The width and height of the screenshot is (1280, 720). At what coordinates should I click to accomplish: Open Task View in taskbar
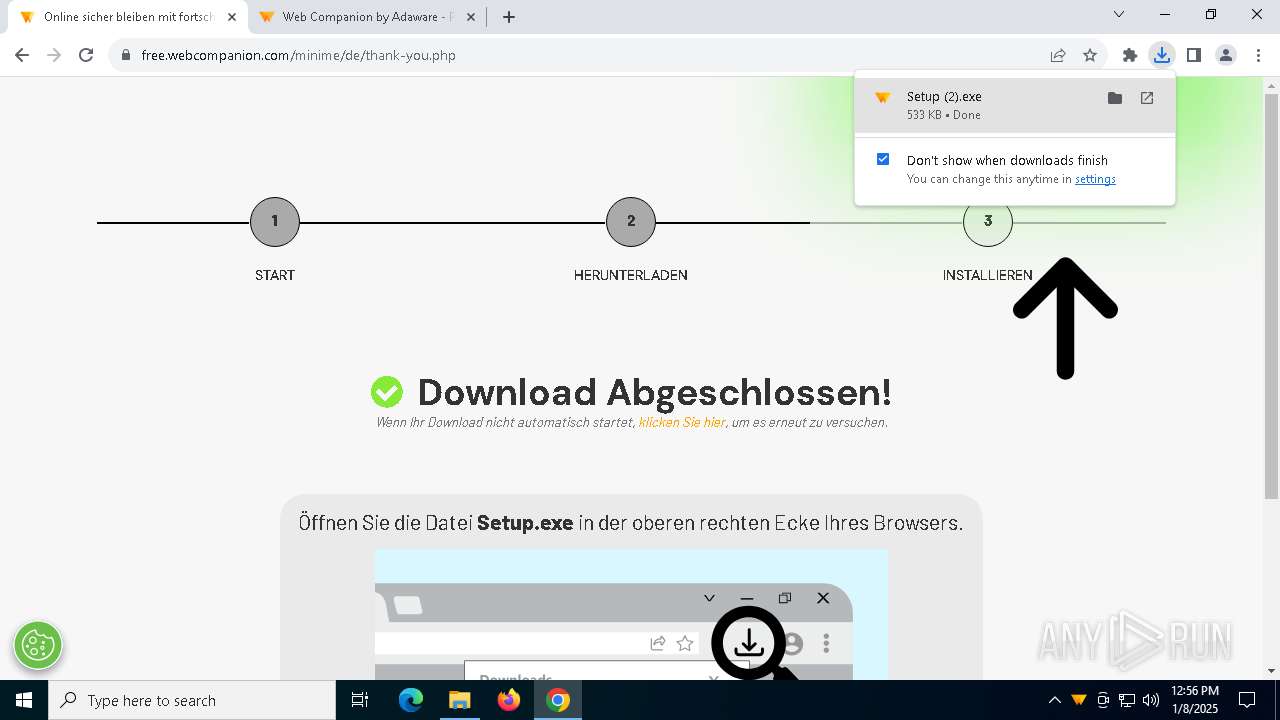click(360, 700)
